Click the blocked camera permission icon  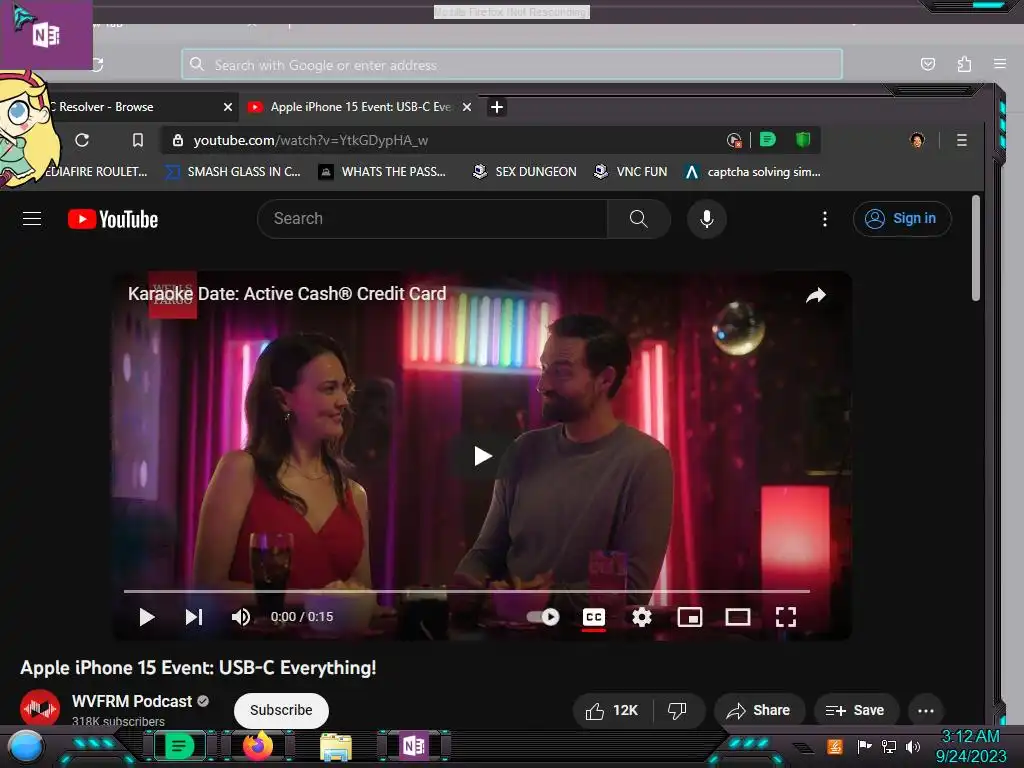734,140
